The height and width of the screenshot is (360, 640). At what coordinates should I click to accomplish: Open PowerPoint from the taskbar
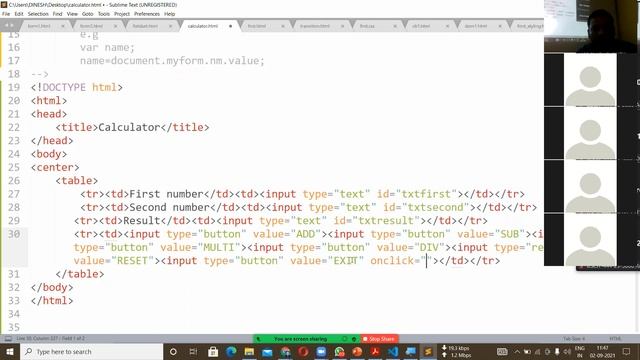357,351
